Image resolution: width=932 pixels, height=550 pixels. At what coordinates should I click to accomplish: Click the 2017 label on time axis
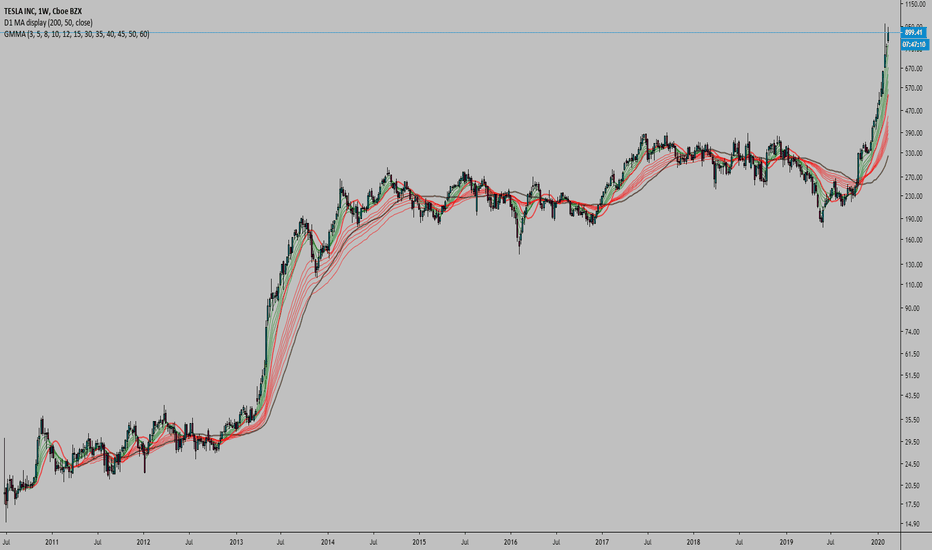[x=602, y=542]
